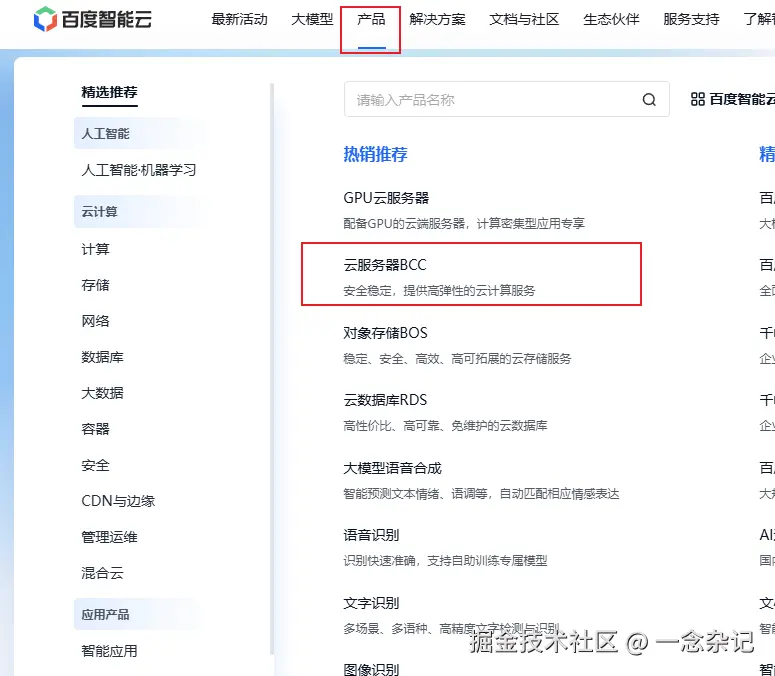
Task: Click description 稳定、安全、高效、高可拓展的云存储服务
Action: point(457,358)
